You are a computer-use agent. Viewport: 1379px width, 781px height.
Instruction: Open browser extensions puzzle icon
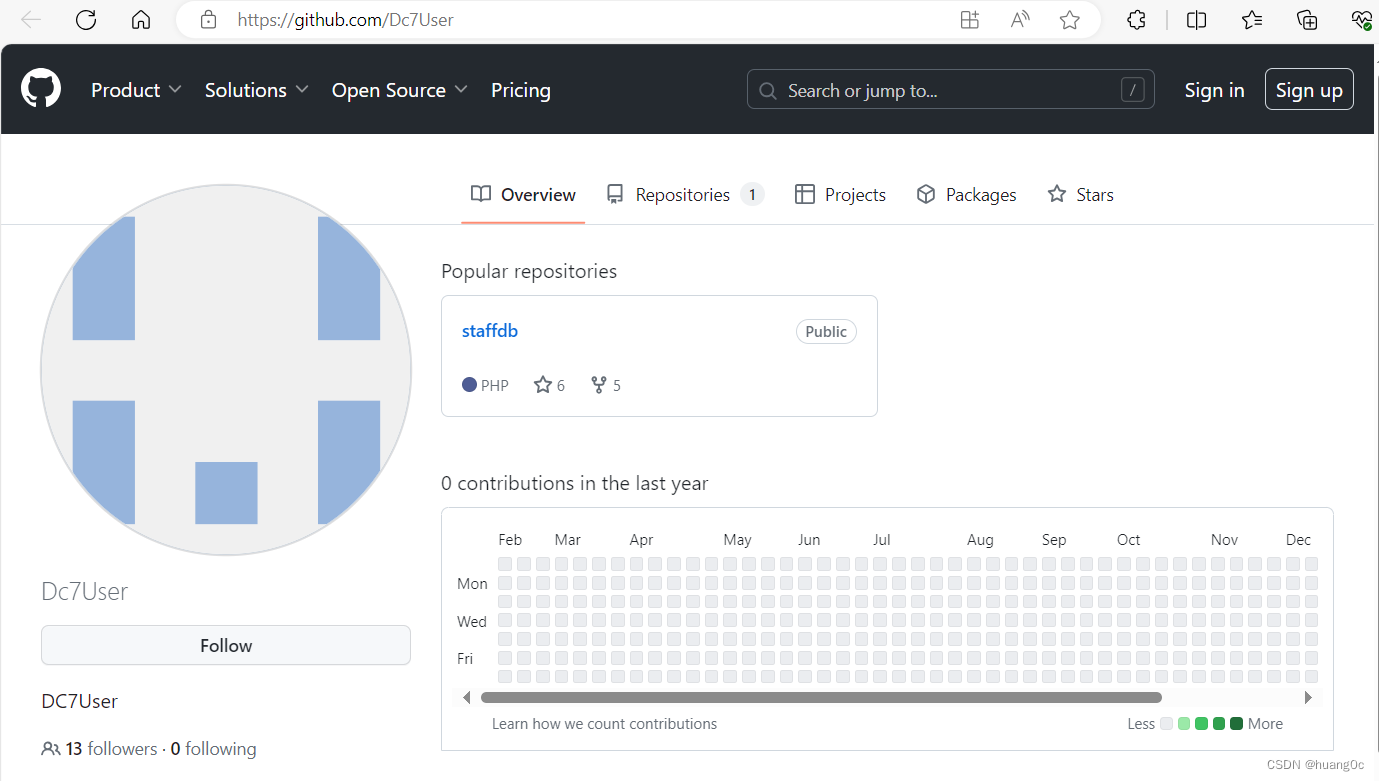pyautogui.click(x=1136, y=20)
